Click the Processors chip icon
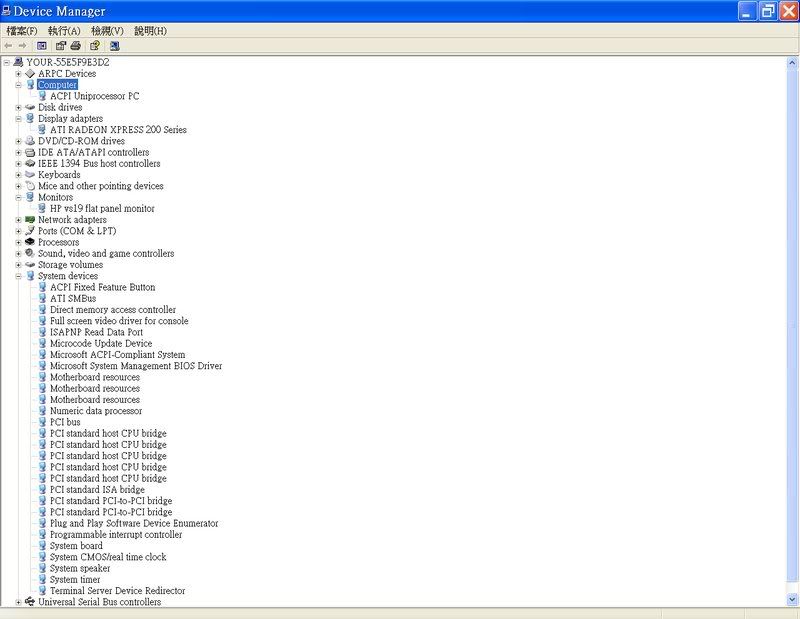 30,242
